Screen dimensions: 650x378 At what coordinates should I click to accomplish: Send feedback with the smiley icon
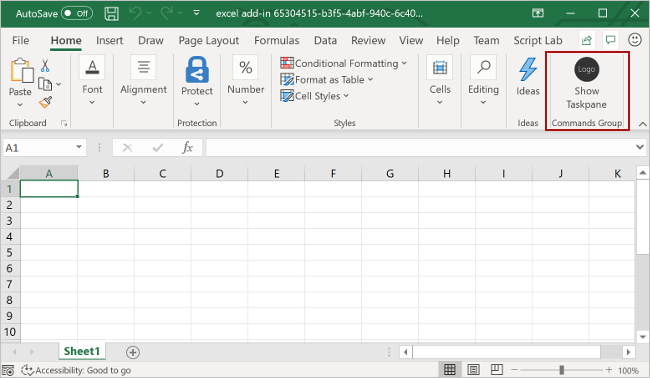(x=635, y=40)
